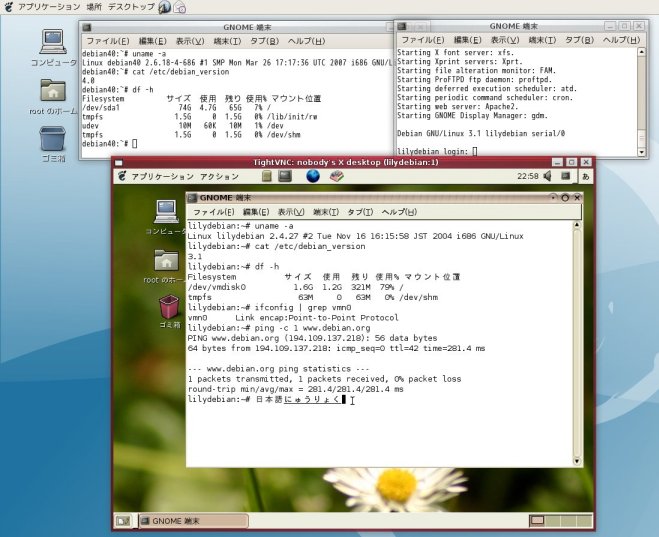Image resolution: width=659 pixels, height=537 pixels.
Task: Minimize the serial console terminal window
Action: click(610, 26)
